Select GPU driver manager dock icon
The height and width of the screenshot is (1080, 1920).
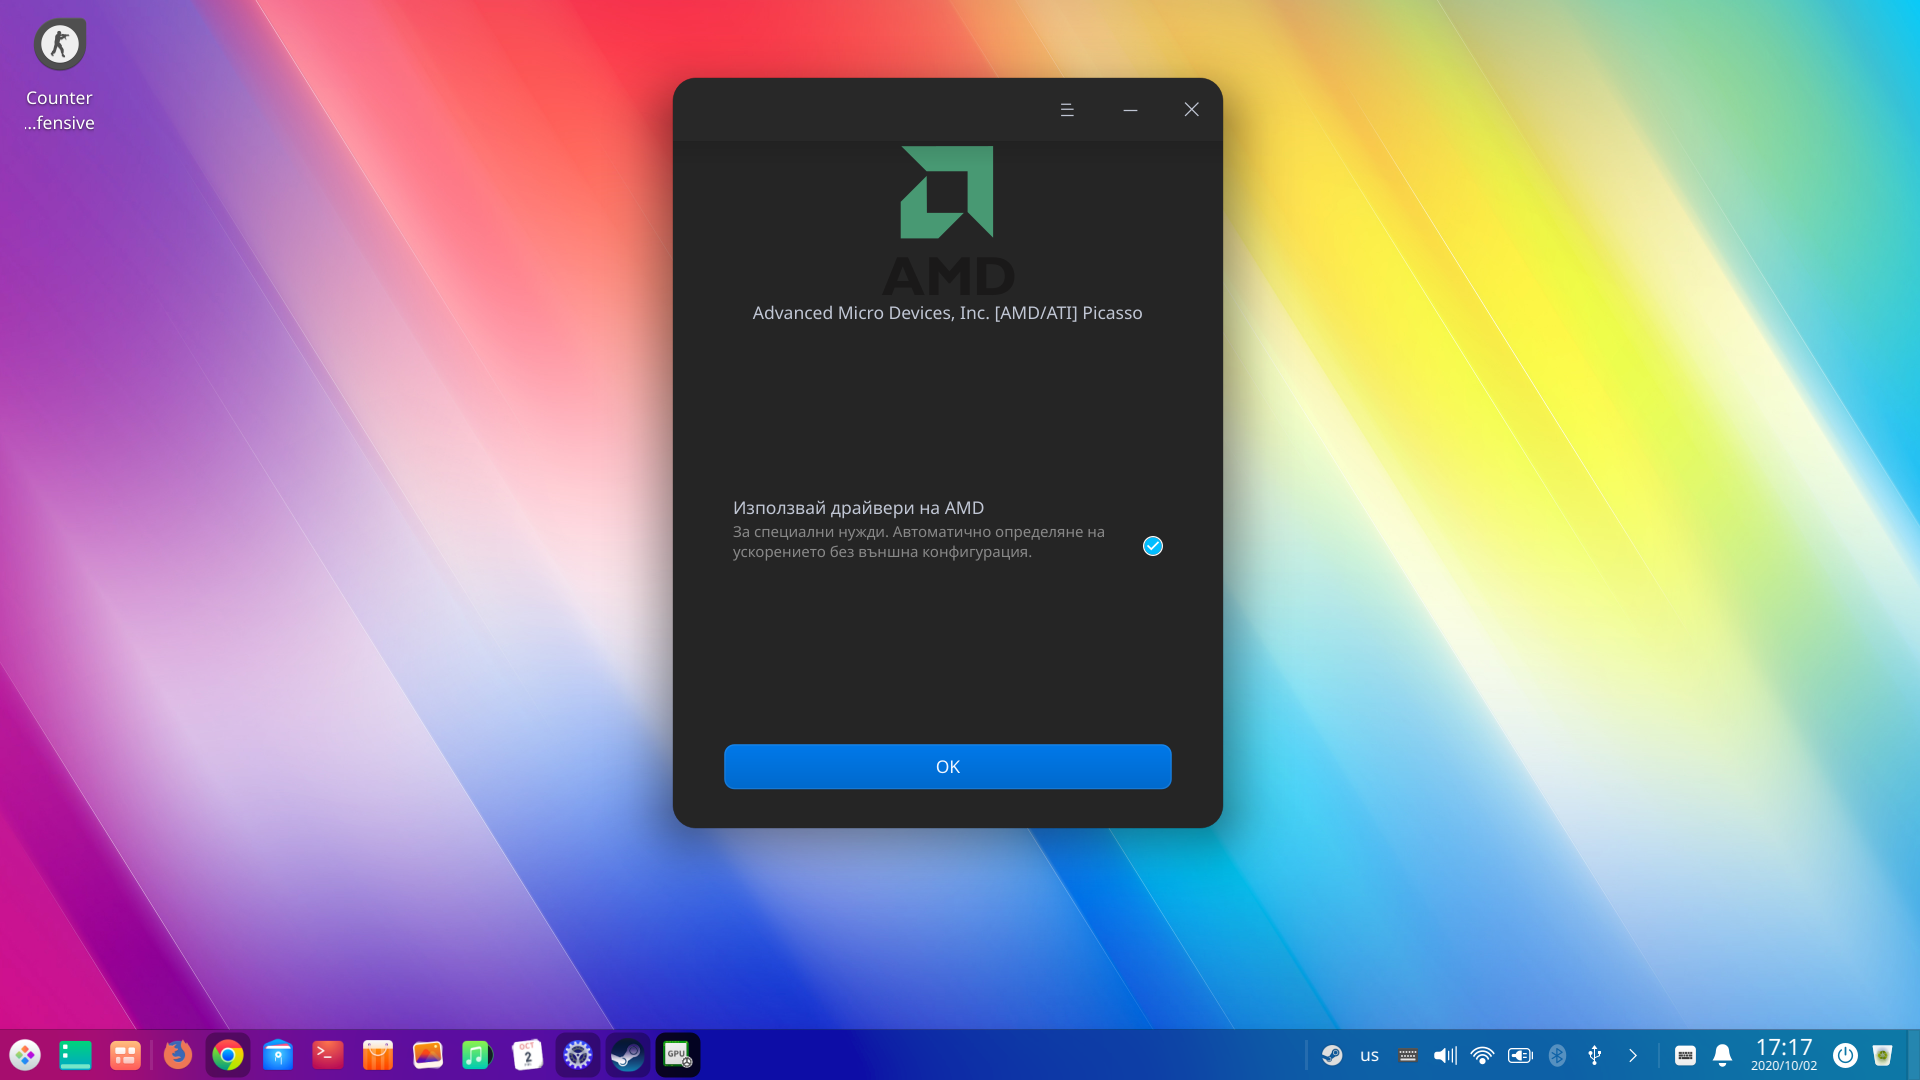(x=678, y=1055)
